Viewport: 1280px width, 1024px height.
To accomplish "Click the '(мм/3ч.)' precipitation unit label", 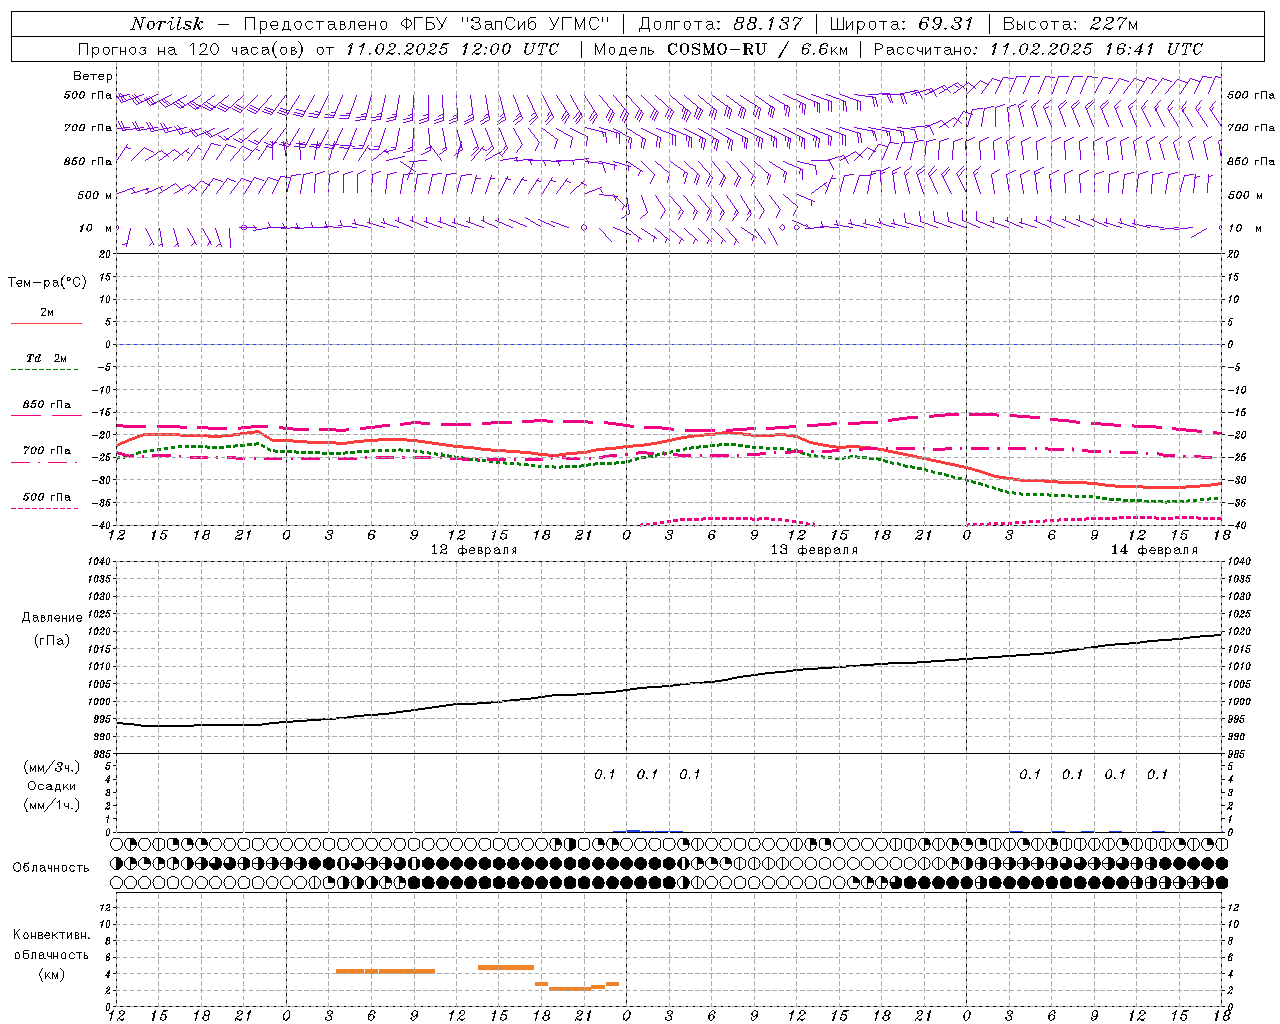I will point(52,767).
